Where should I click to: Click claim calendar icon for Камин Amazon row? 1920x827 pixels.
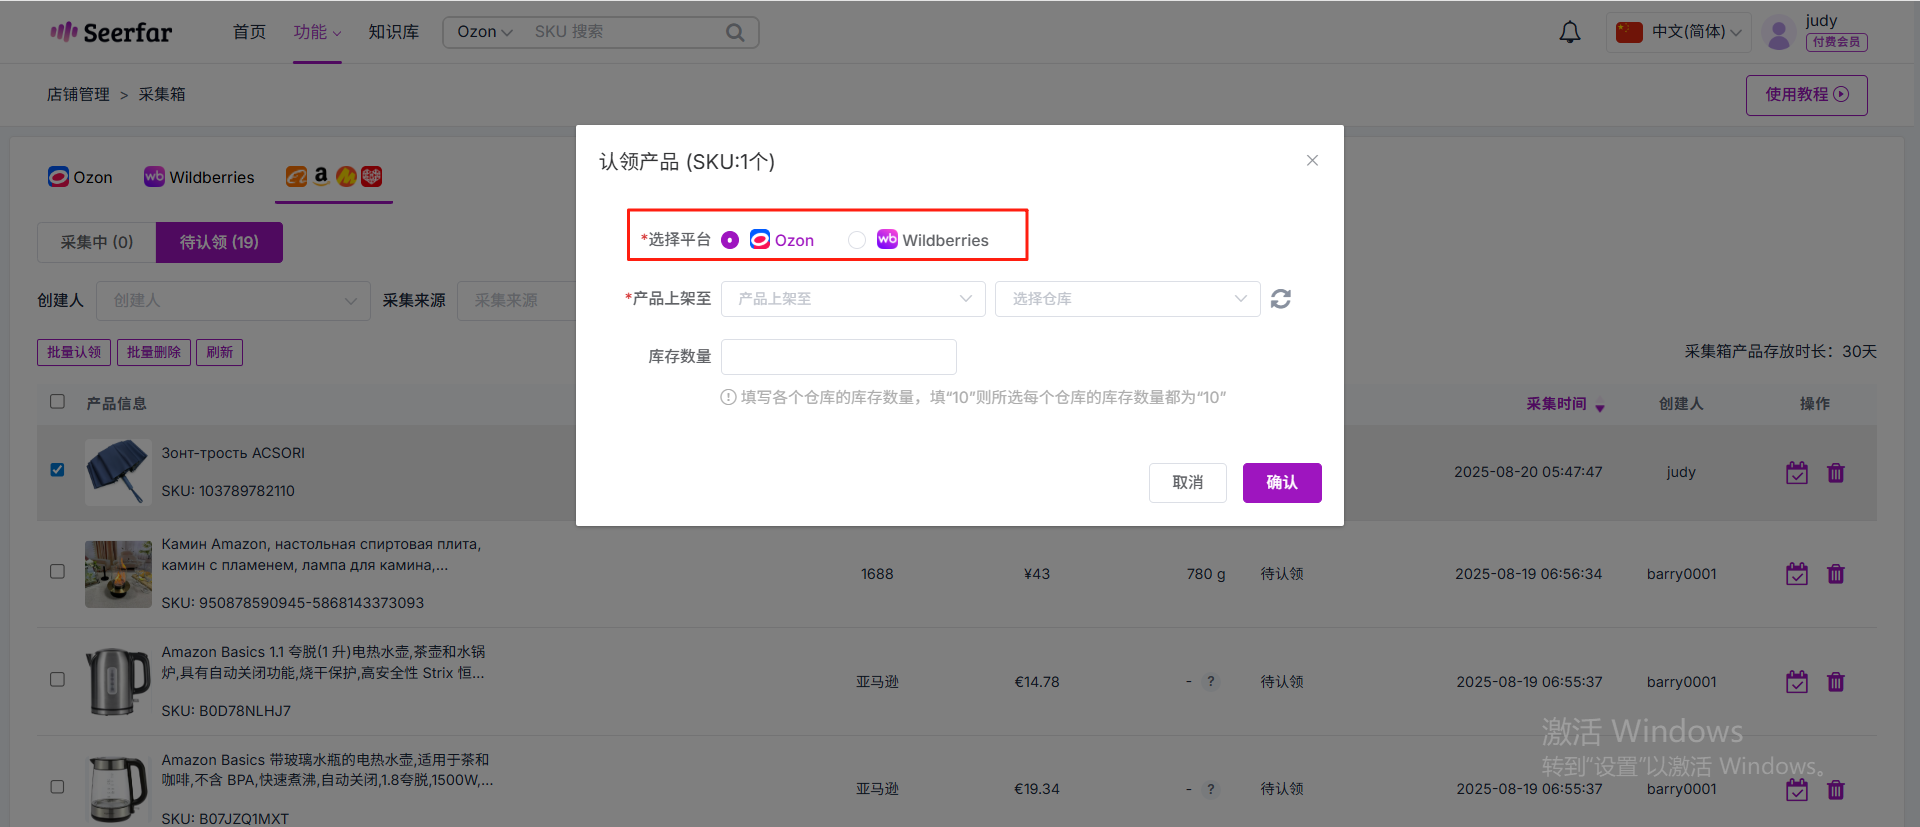coord(1797,574)
